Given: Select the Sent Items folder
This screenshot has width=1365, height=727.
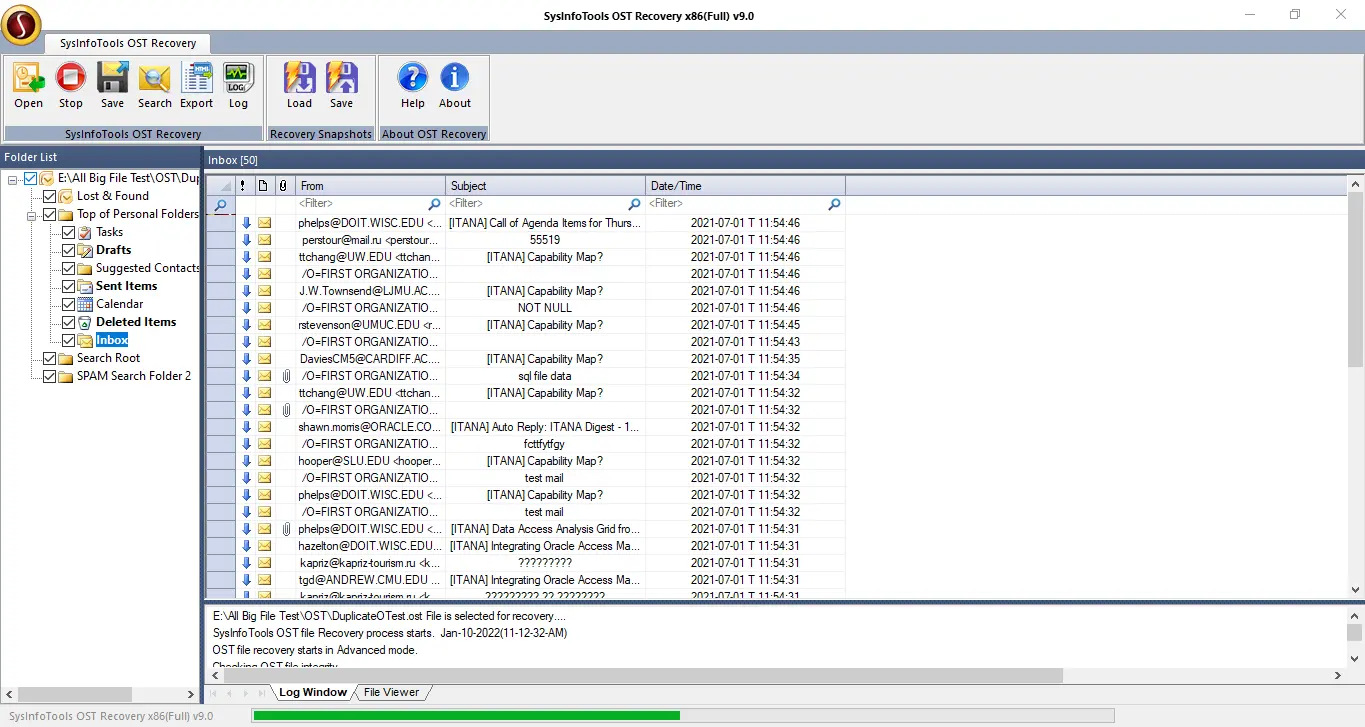Looking at the screenshot, I should point(126,286).
